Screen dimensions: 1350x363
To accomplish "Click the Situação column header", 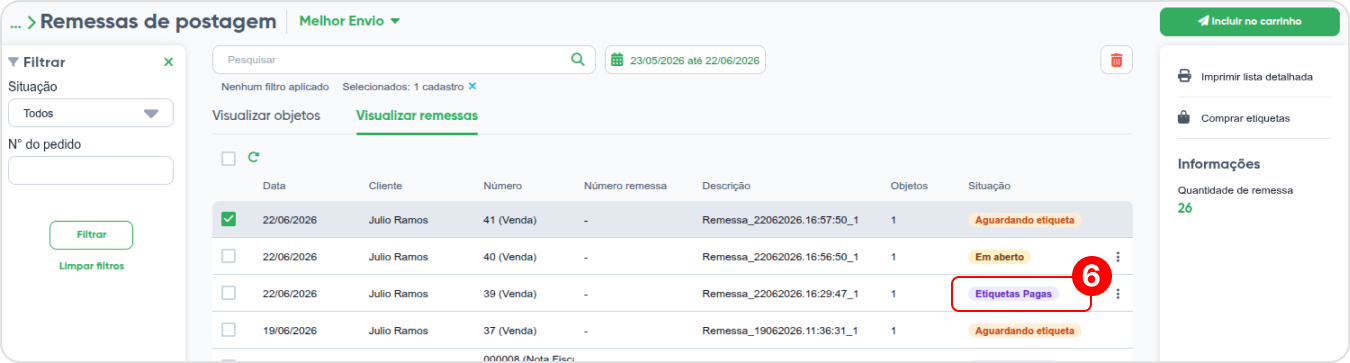I will (989, 186).
